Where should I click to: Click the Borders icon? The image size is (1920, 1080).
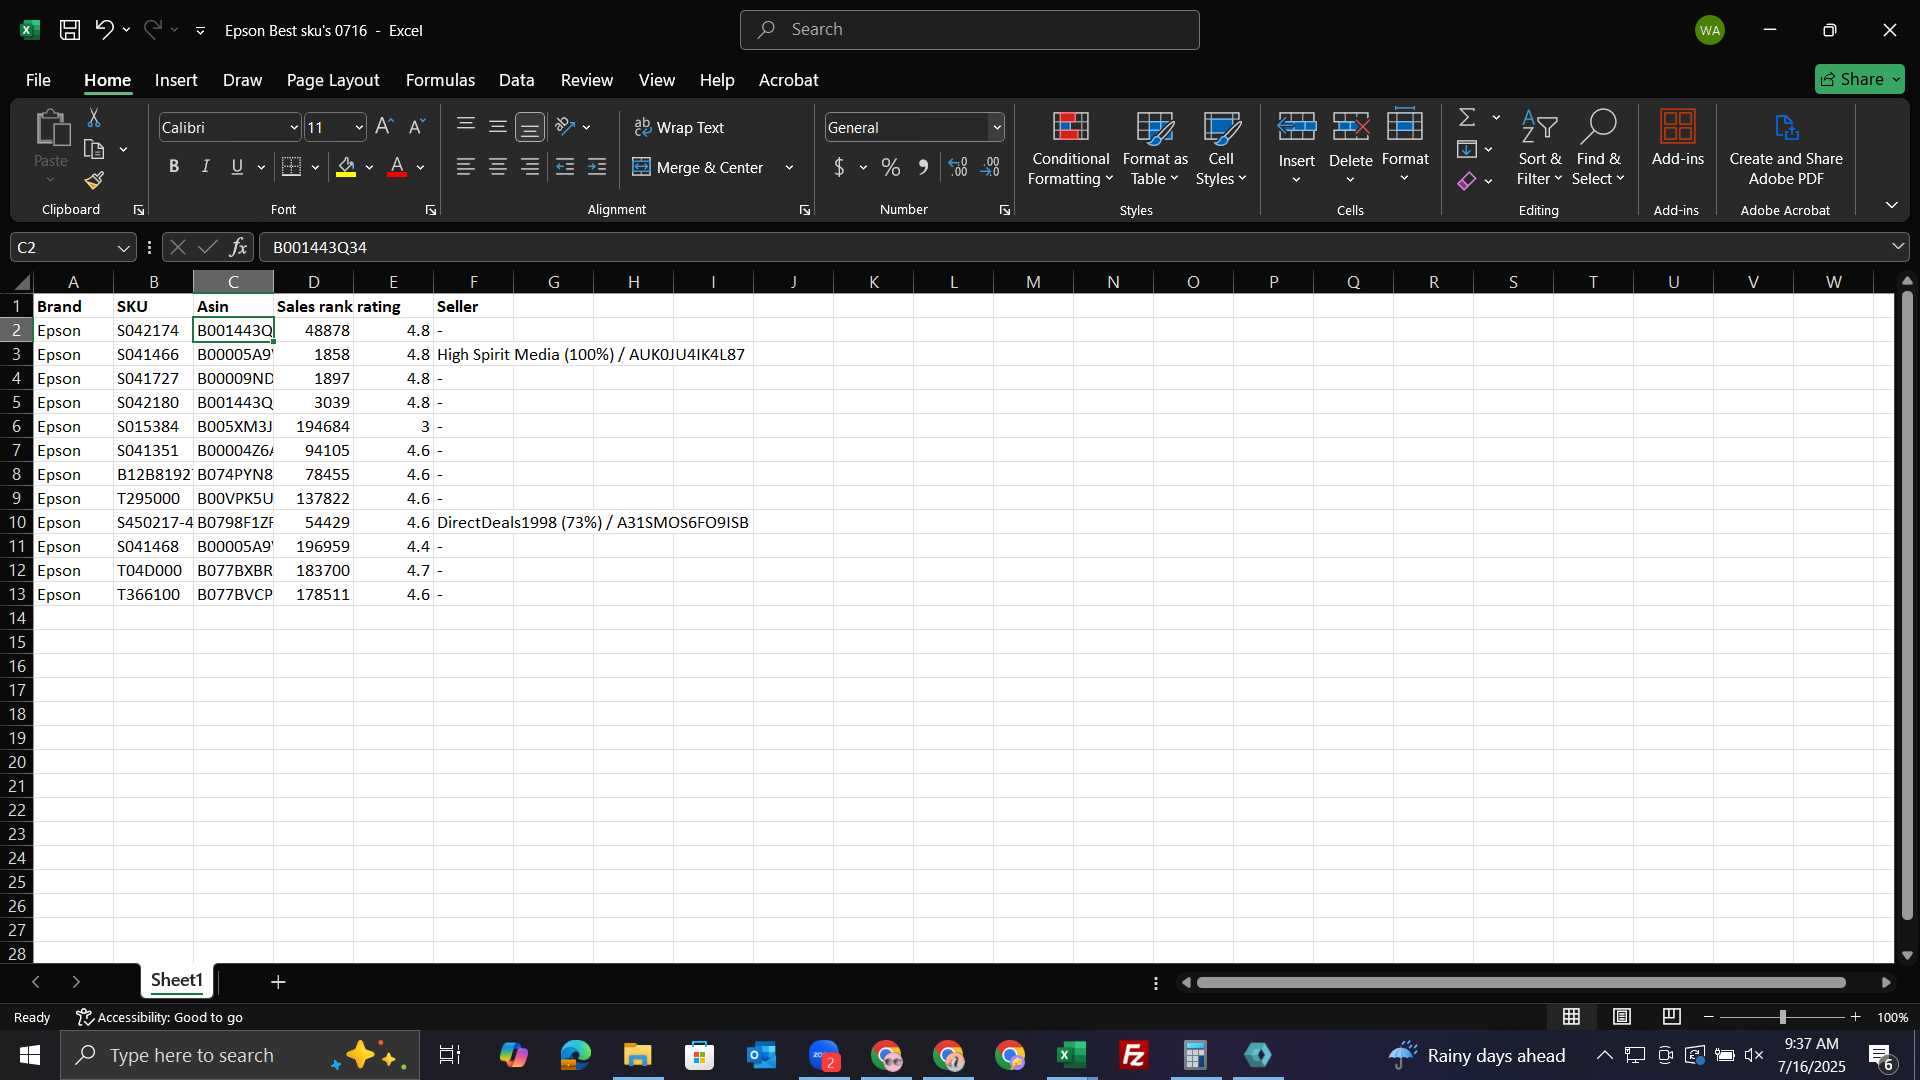click(291, 167)
